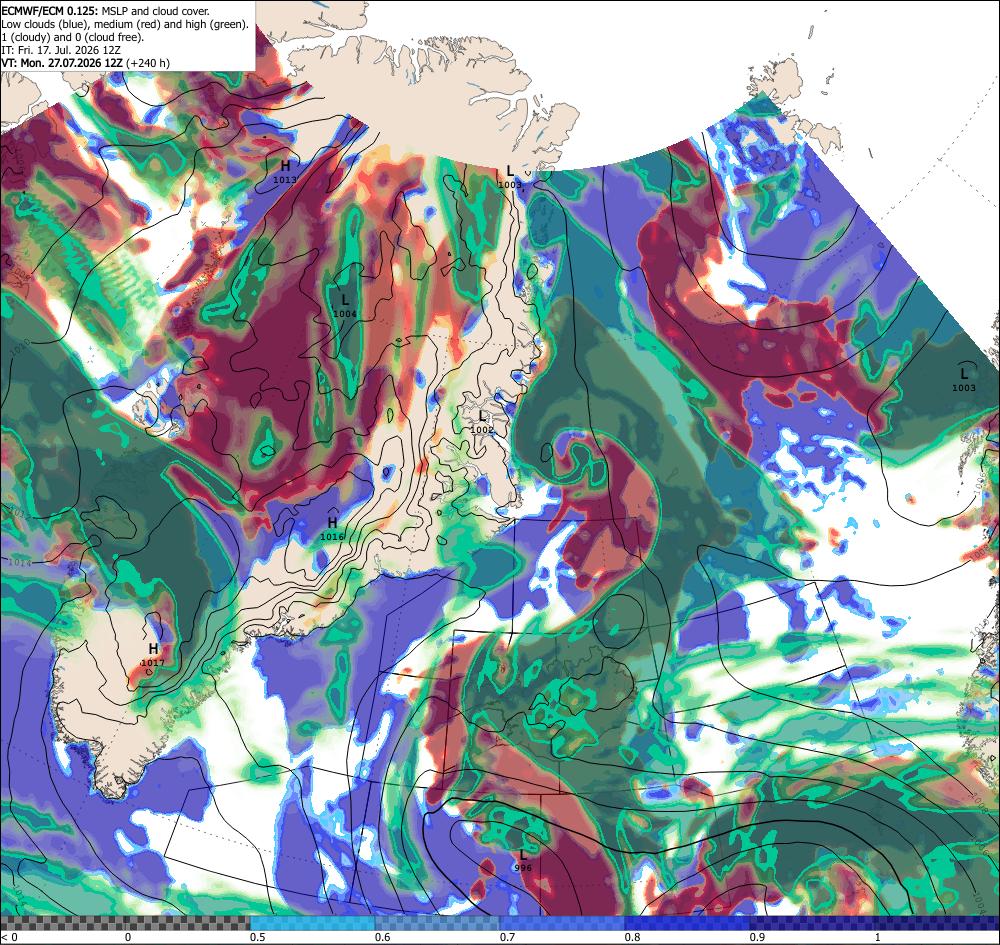Click the 'VT: Mon. 27.07.2026 12Z' valid time

(x=62, y=63)
